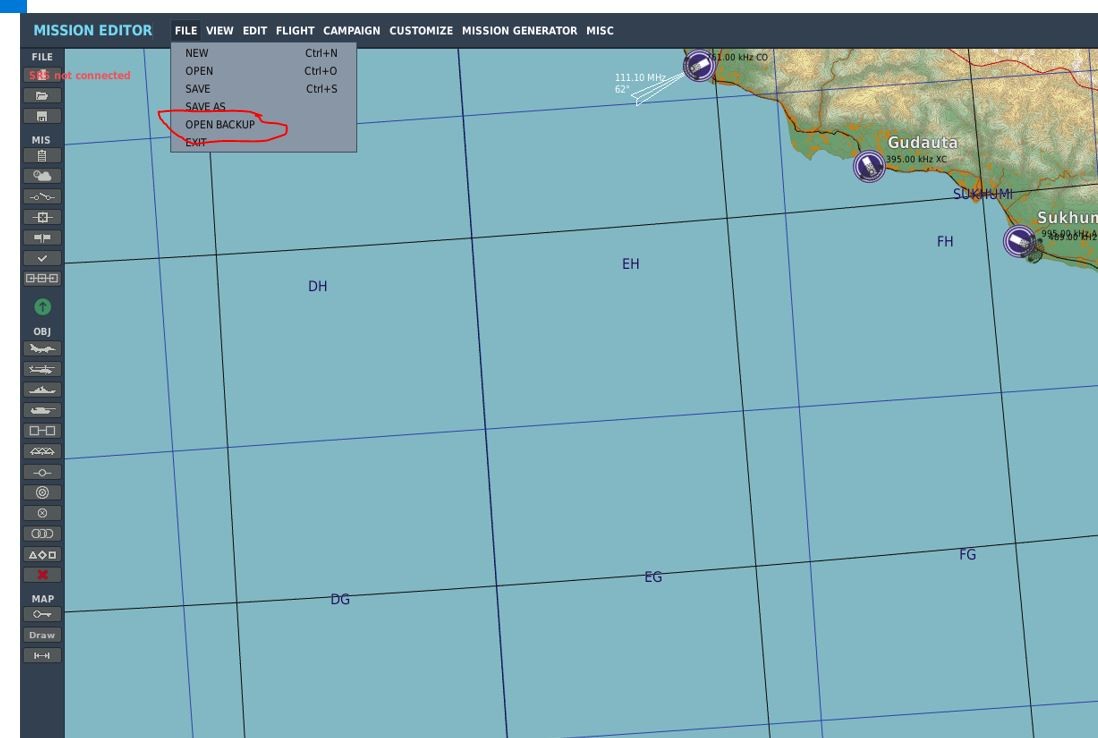
Task: Open the two-flags coalition tool
Action: pyautogui.click(x=42, y=238)
